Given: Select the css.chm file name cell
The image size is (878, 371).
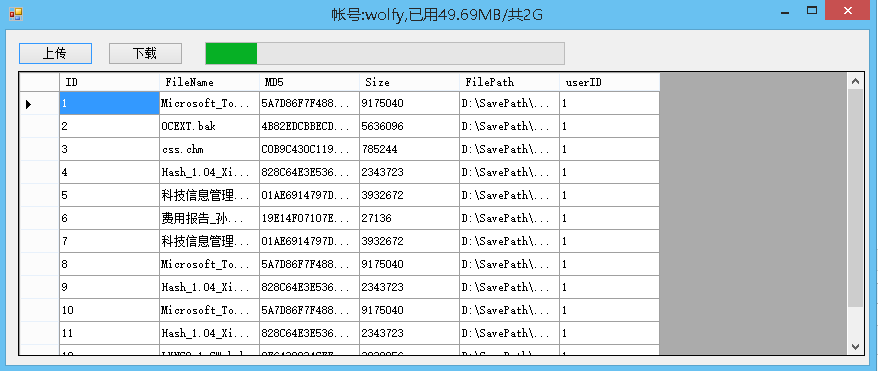Looking at the screenshot, I should pyautogui.click(x=209, y=149).
